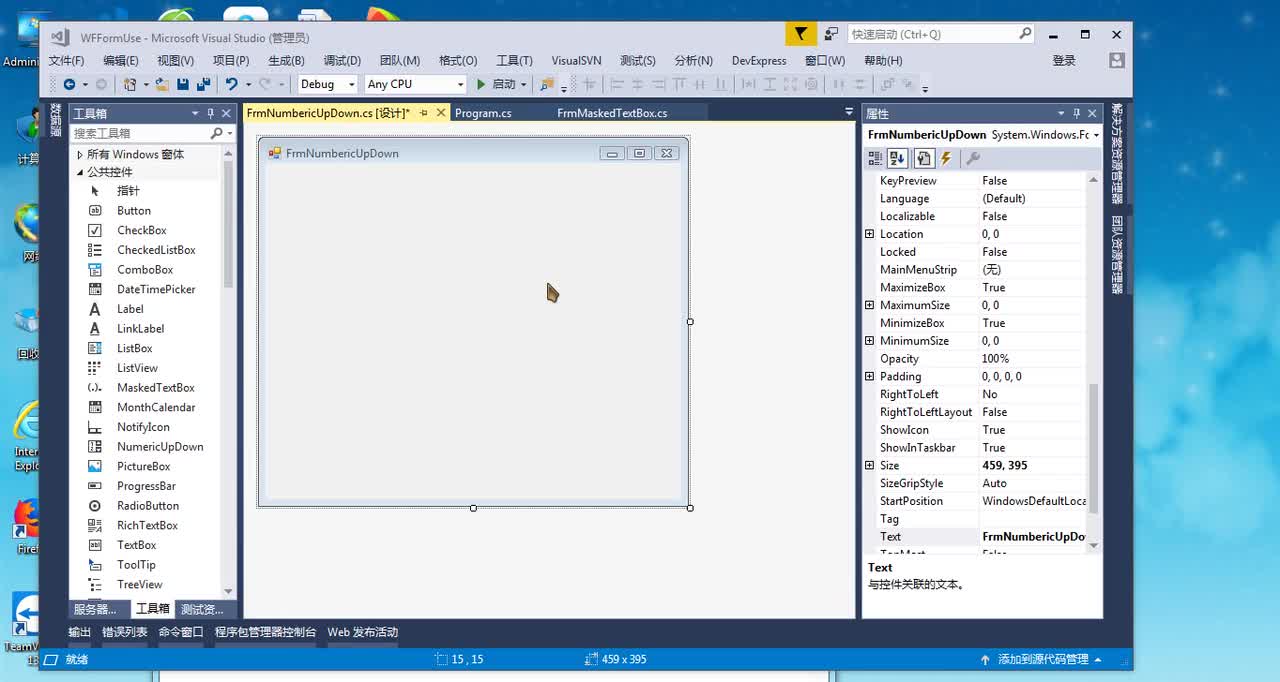The height and width of the screenshot is (682, 1280).
Task: Pick the DateTimePicker toolbox control
Action: (156, 289)
